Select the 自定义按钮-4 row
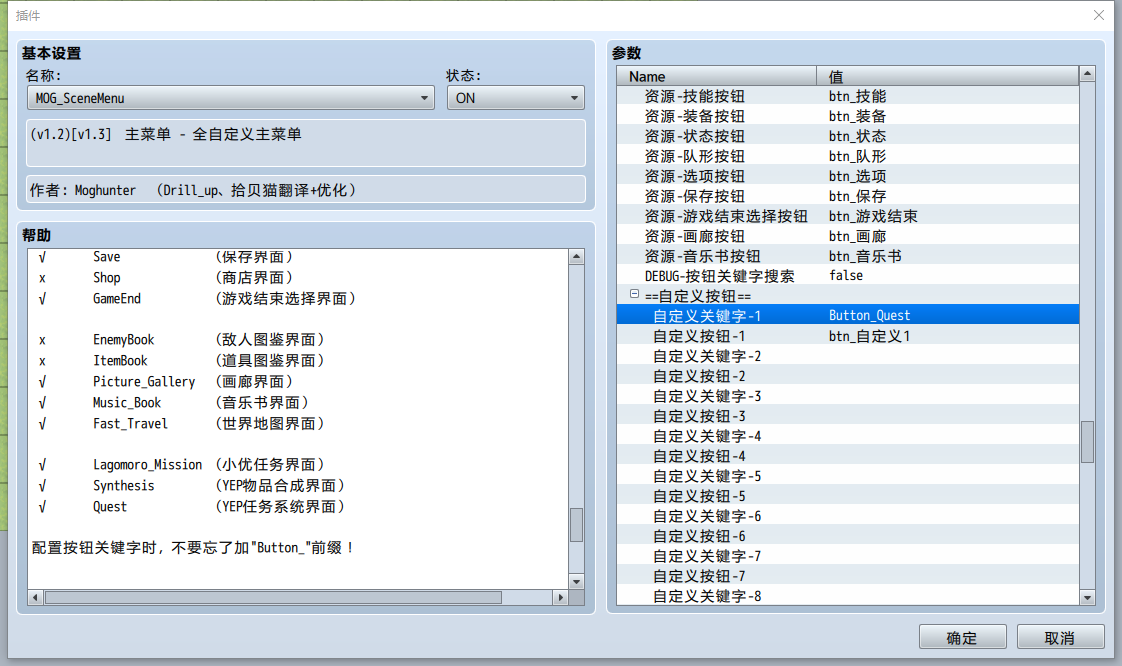Image resolution: width=1122 pixels, height=666 pixels. click(x=848, y=456)
